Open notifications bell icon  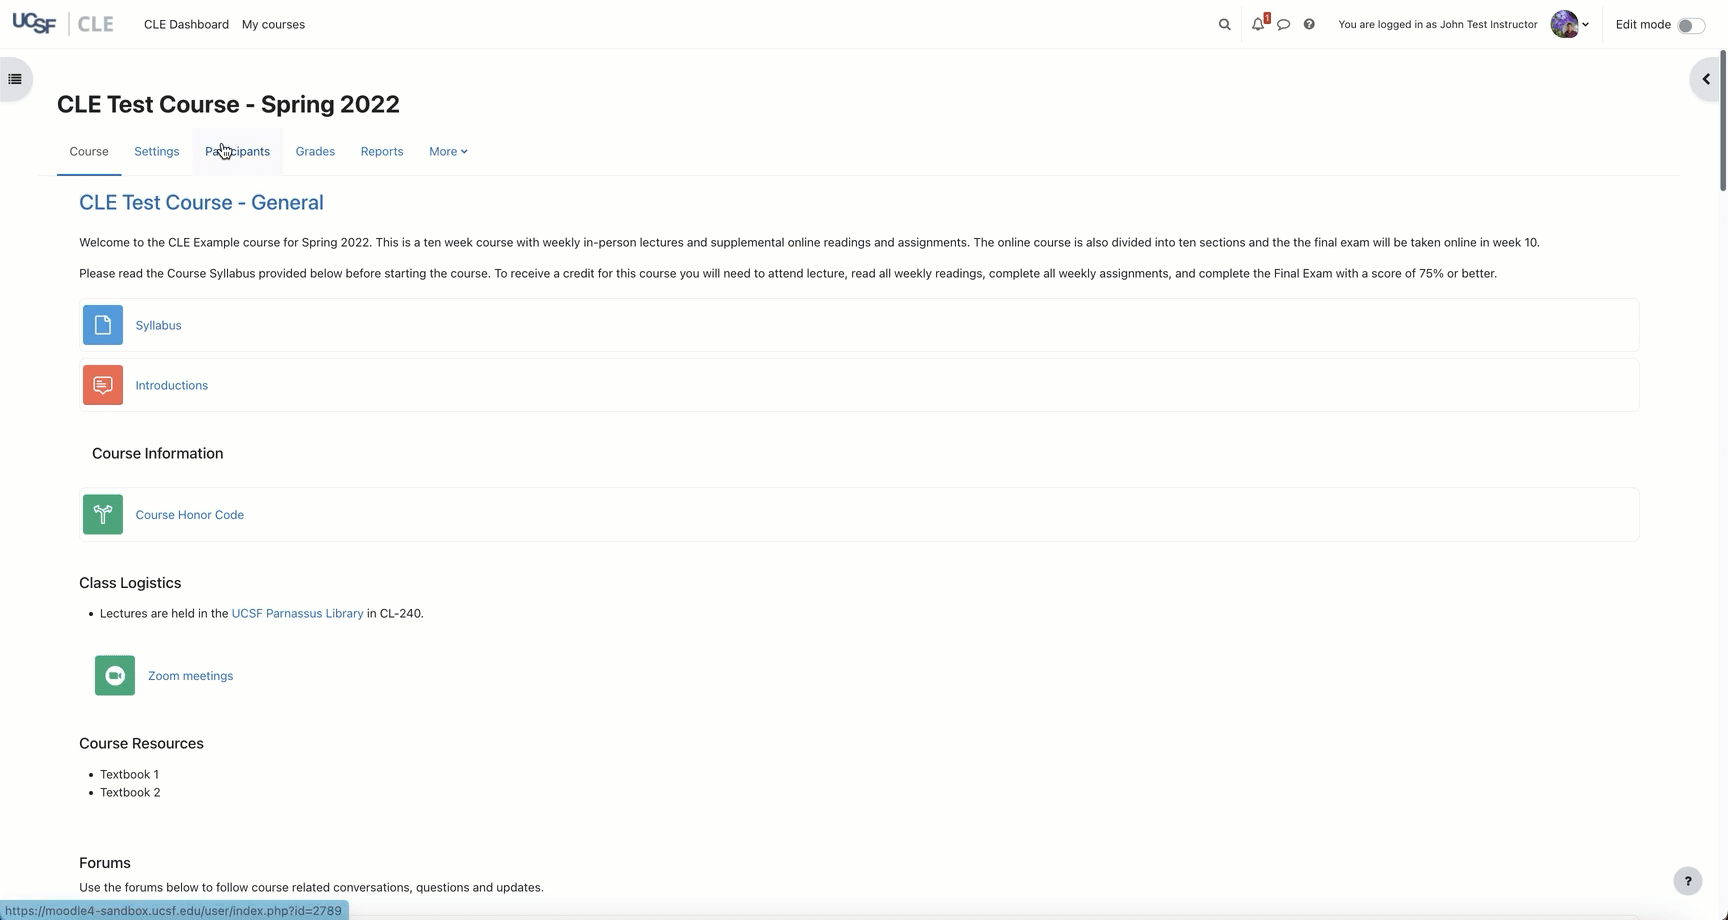[1258, 24]
